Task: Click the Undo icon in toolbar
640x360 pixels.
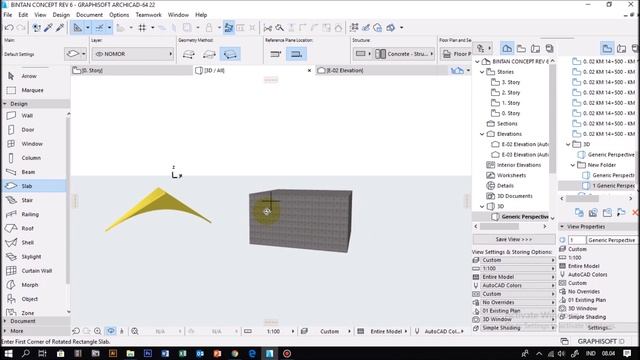Action: click(9, 28)
